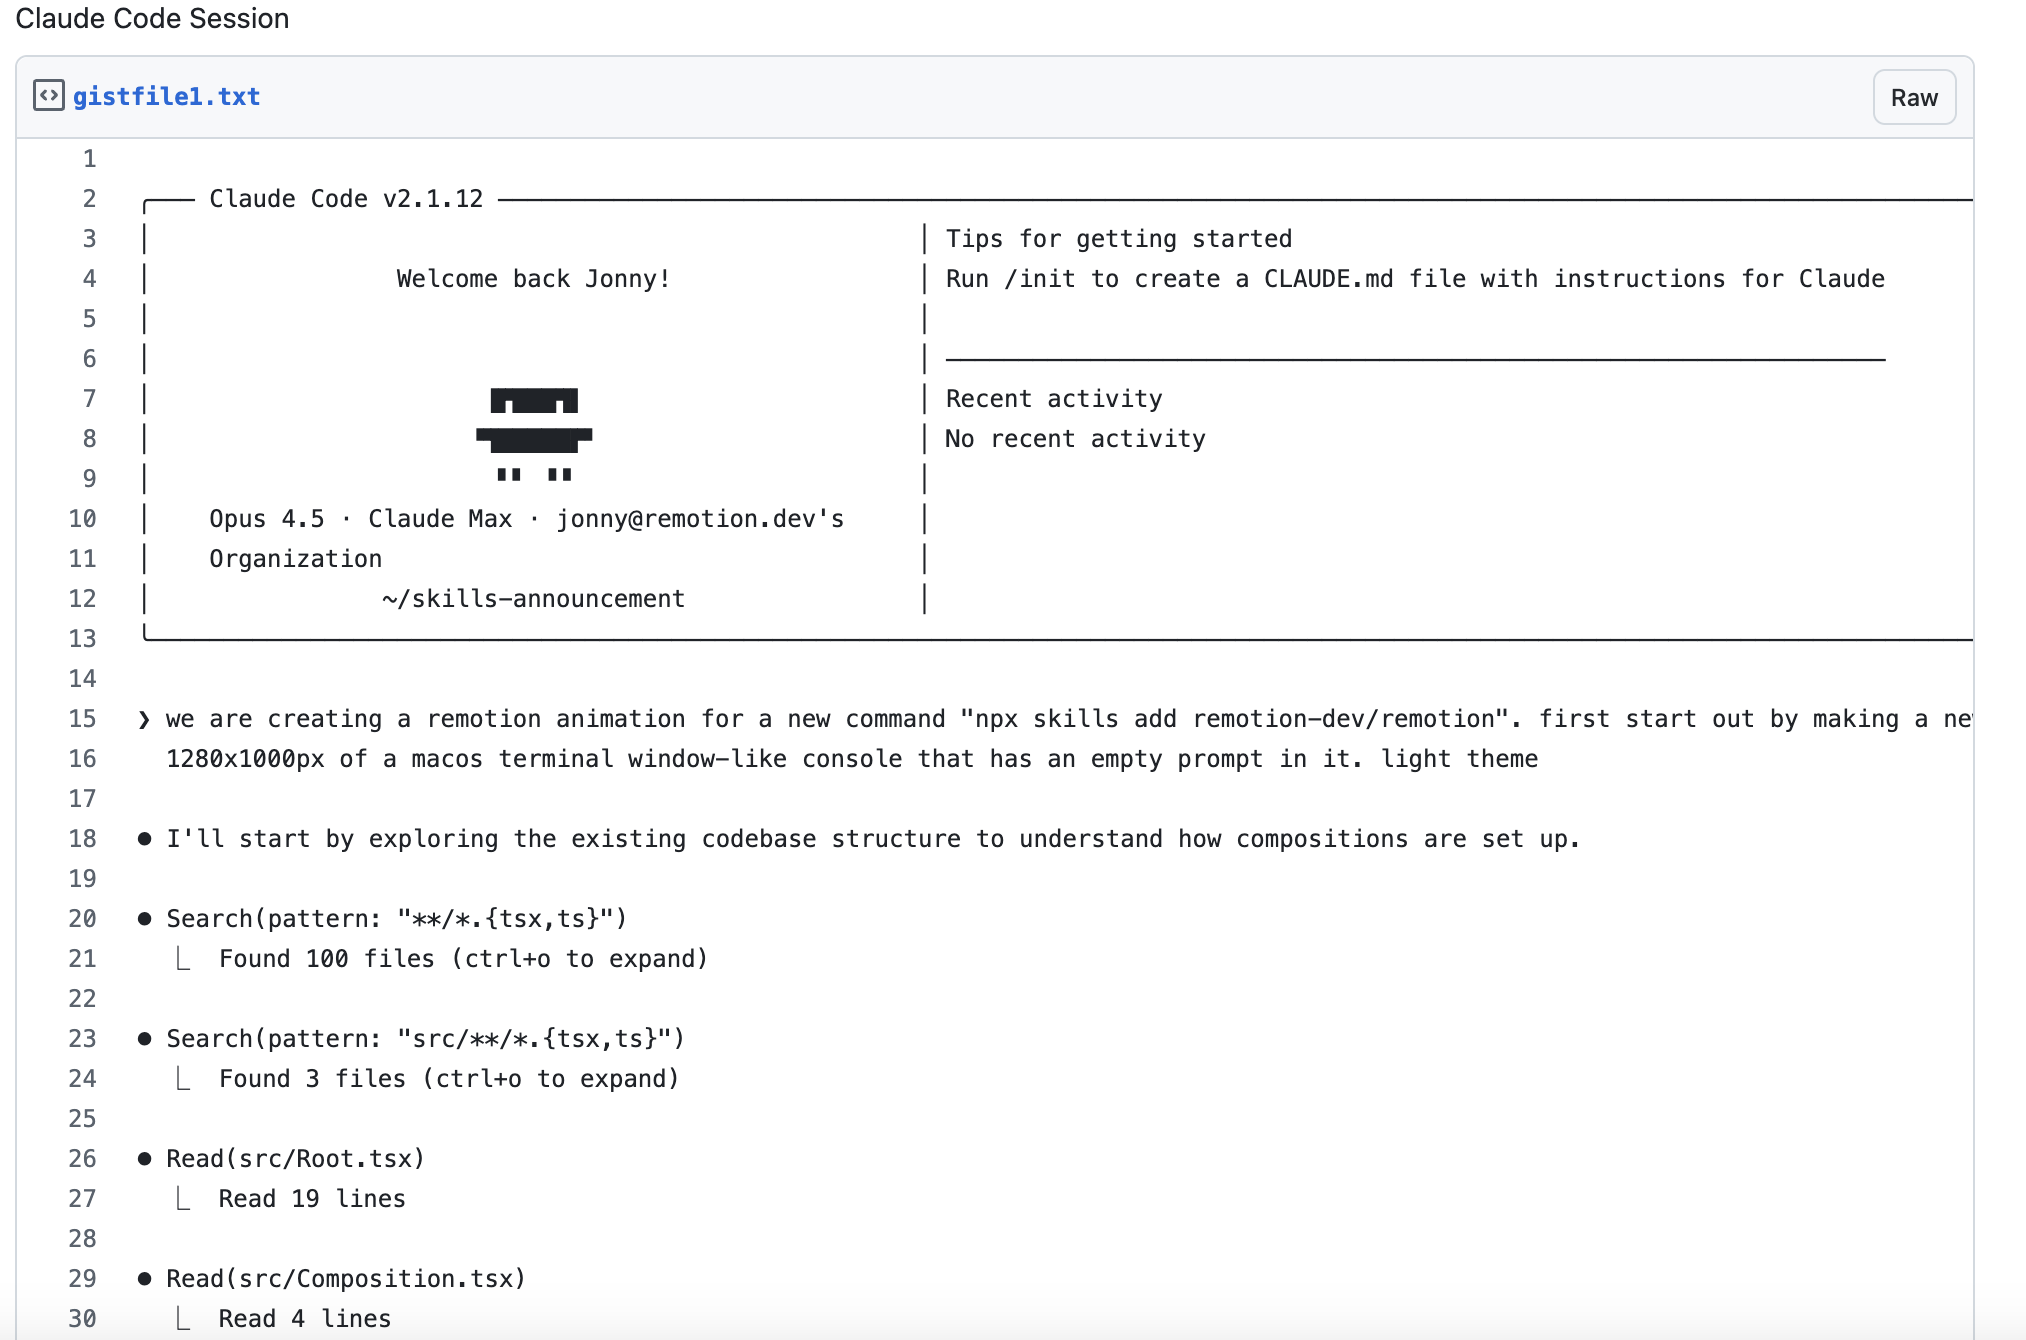Click the 'Welcome back Jonny!' text
The image size is (2026, 1340).
533,279
